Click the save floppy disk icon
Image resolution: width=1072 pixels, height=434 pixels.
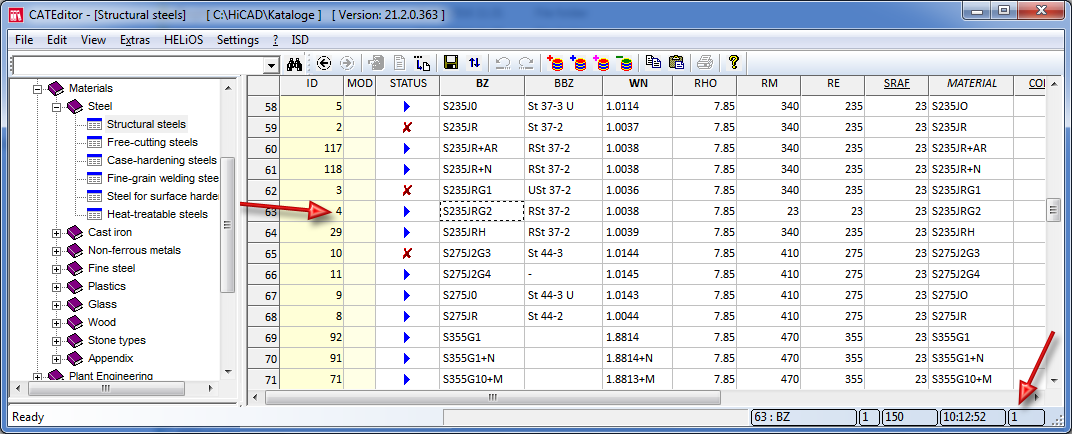click(x=451, y=64)
